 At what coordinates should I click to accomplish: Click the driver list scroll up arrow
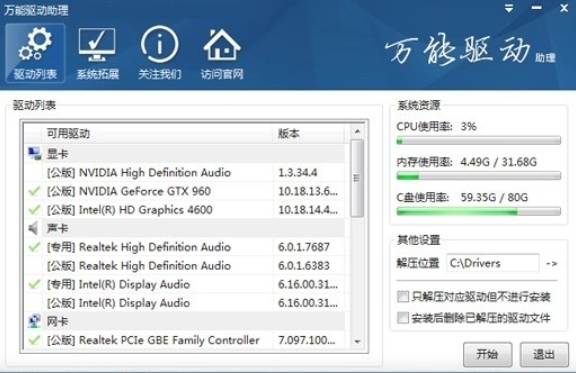(357, 131)
